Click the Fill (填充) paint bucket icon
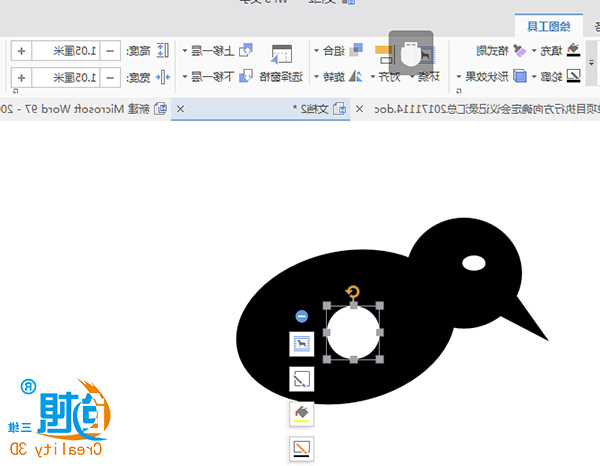The image size is (600, 466). 573,50
